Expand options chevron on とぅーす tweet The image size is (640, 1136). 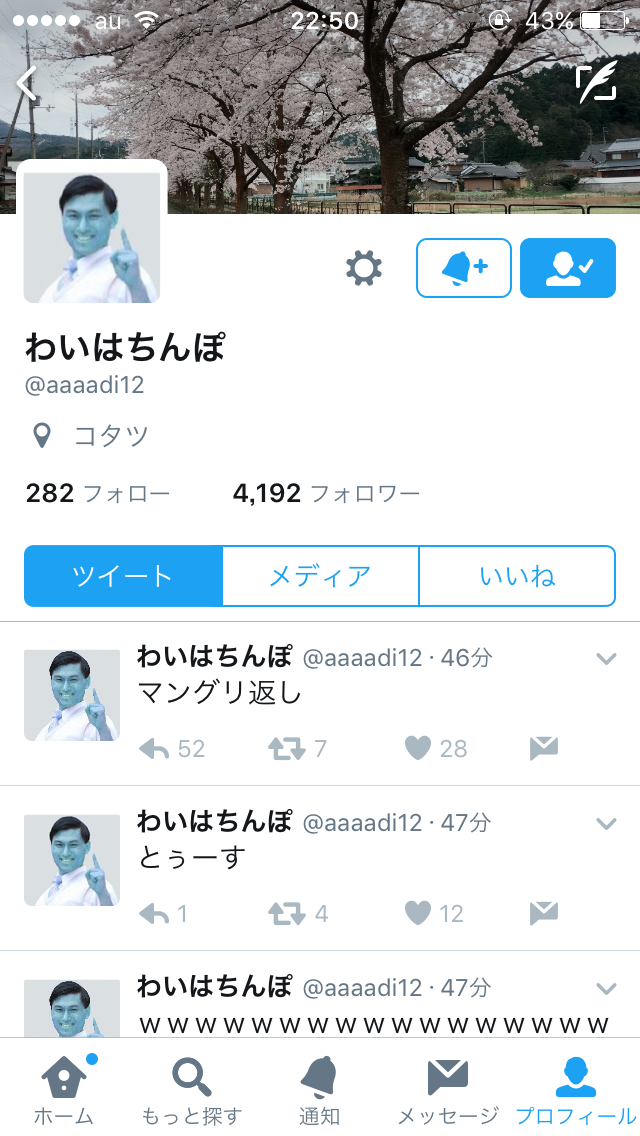[x=606, y=824]
